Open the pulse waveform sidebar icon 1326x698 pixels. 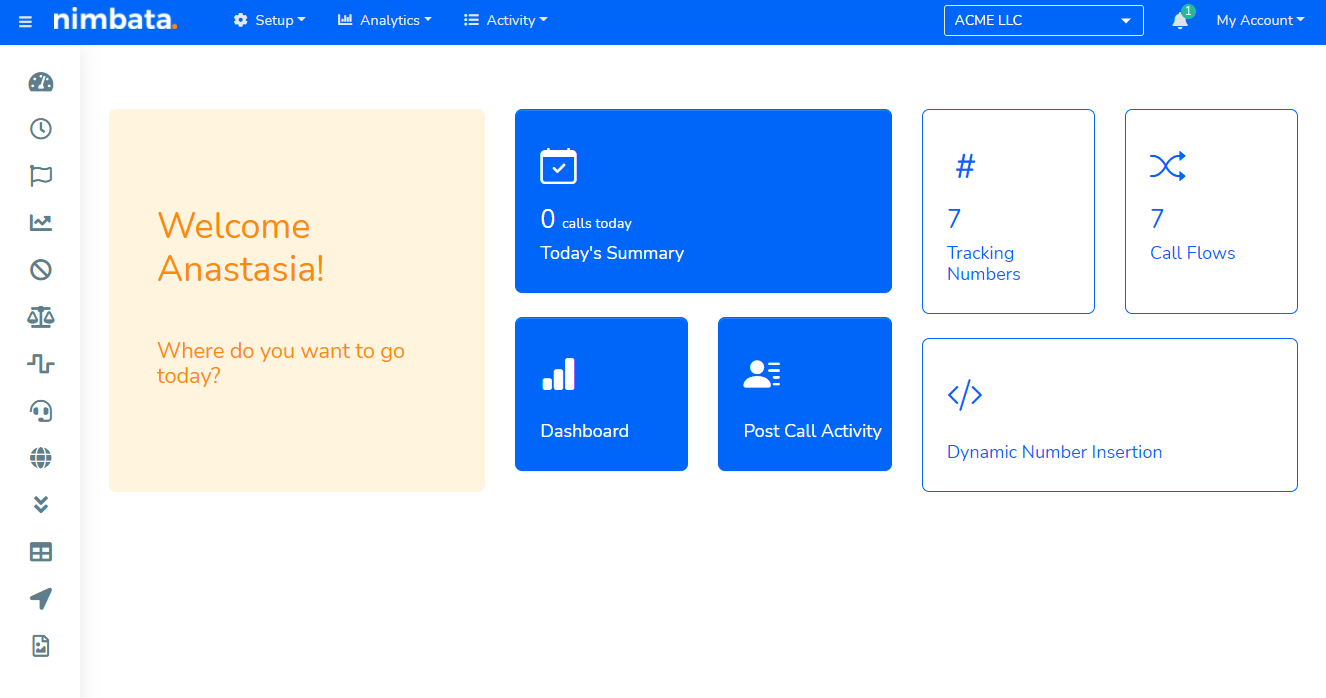click(x=41, y=364)
